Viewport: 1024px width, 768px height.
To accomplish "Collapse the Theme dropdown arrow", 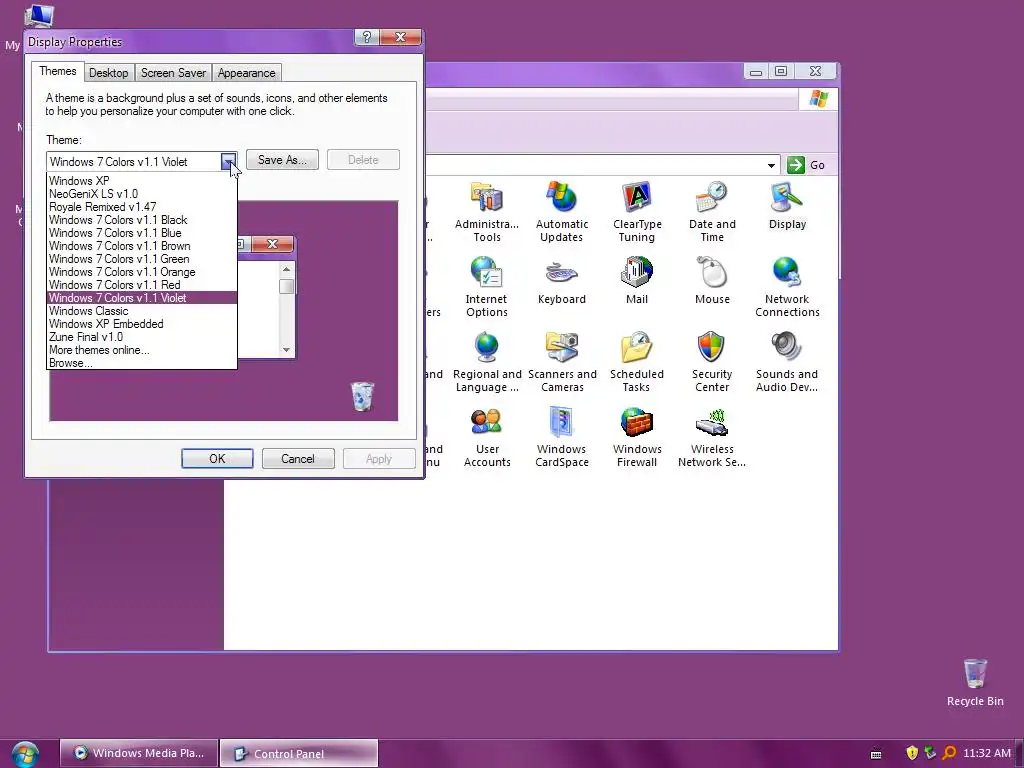I will (228, 161).
